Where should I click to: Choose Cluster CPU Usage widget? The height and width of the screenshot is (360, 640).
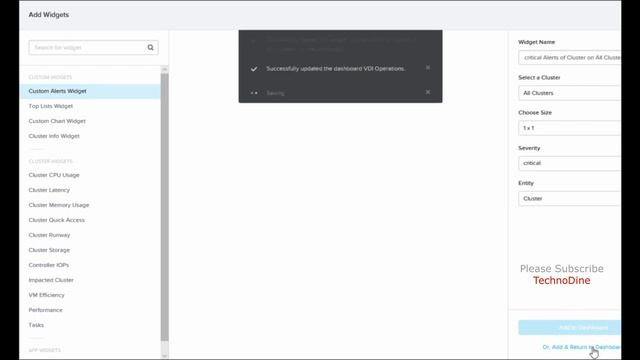pos(54,175)
